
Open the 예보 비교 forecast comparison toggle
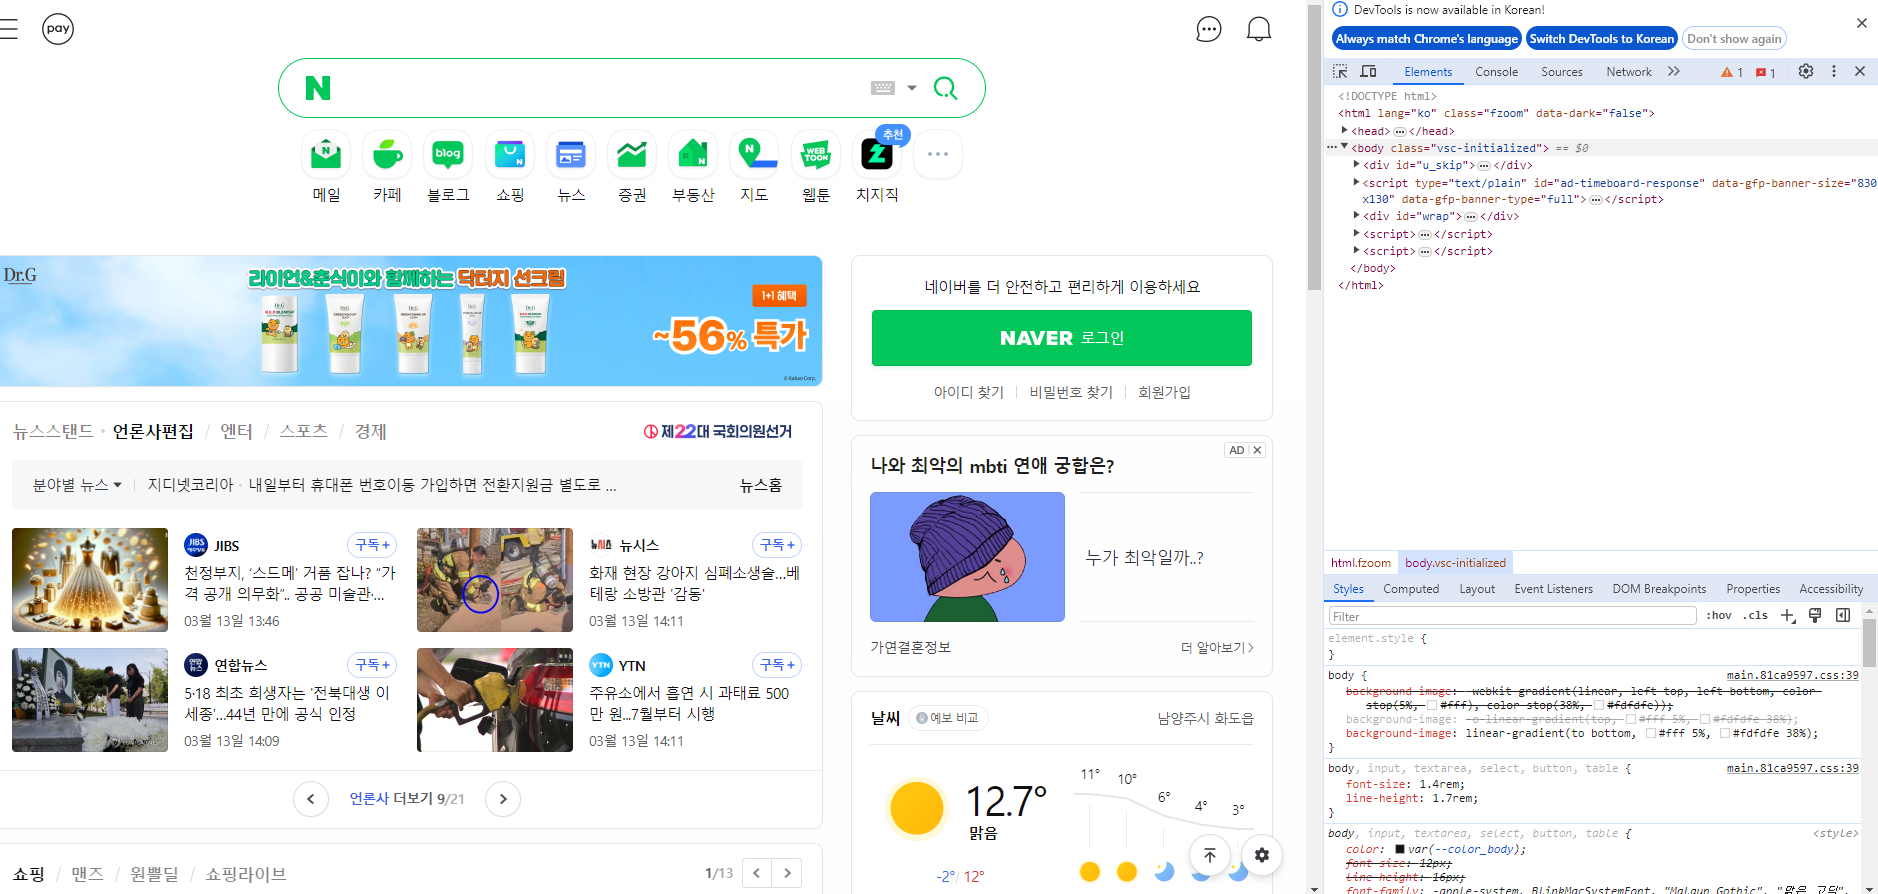(x=949, y=718)
